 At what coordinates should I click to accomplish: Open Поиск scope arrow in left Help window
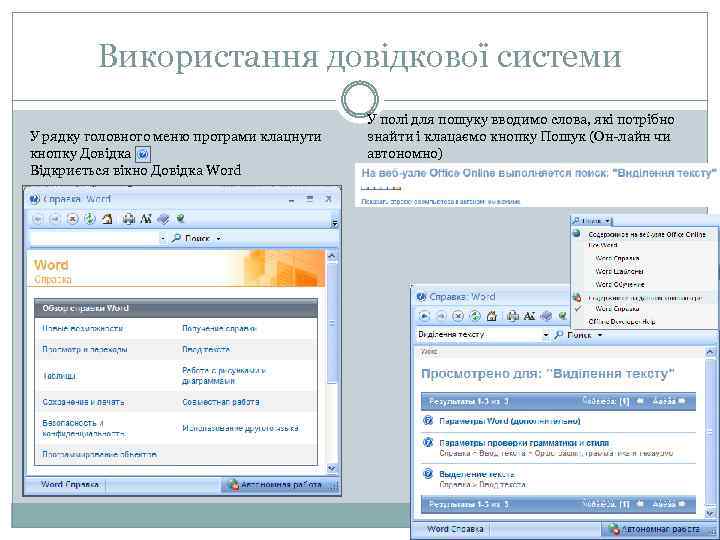219,239
